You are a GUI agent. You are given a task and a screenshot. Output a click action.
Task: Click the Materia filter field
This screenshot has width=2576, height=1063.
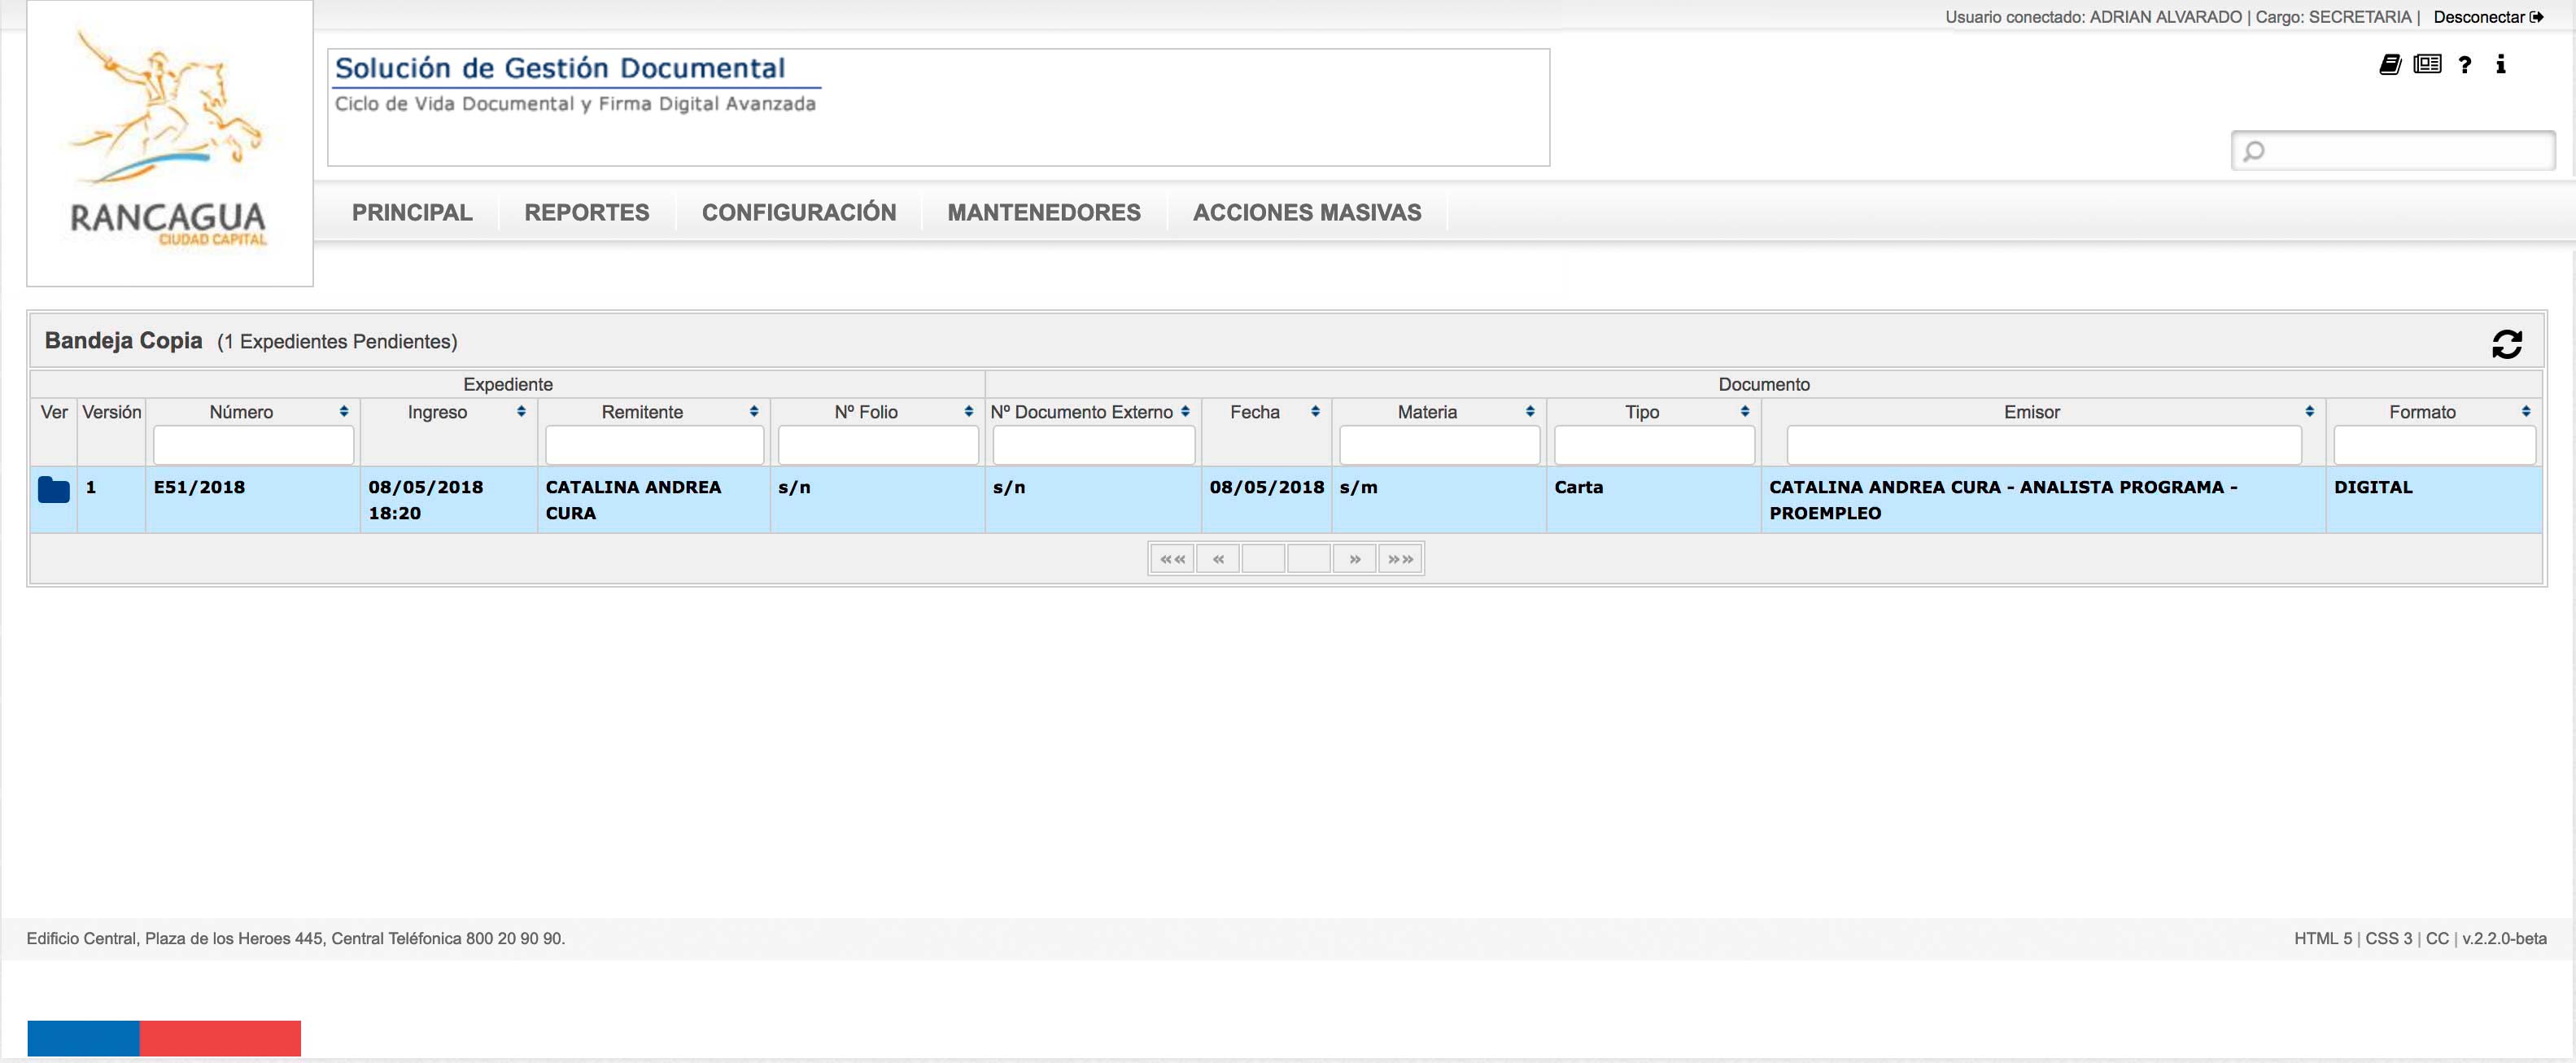click(x=1439, y=445)
